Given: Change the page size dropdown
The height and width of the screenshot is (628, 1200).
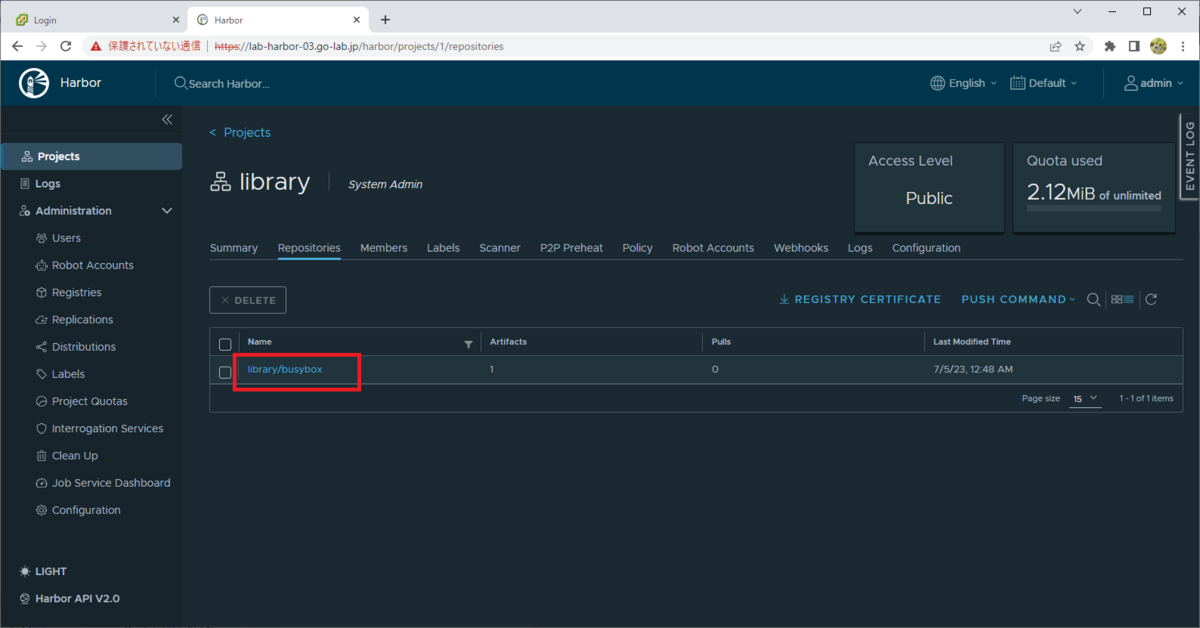Looking at the screenshot, I should pos(1085,398).
